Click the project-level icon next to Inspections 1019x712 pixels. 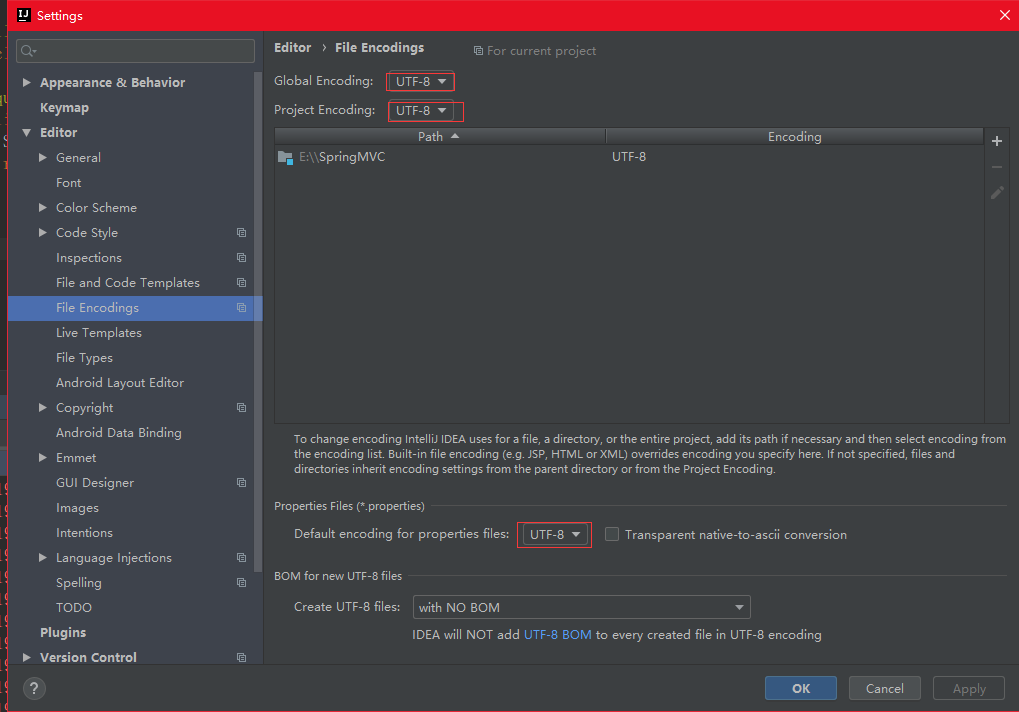241,258
